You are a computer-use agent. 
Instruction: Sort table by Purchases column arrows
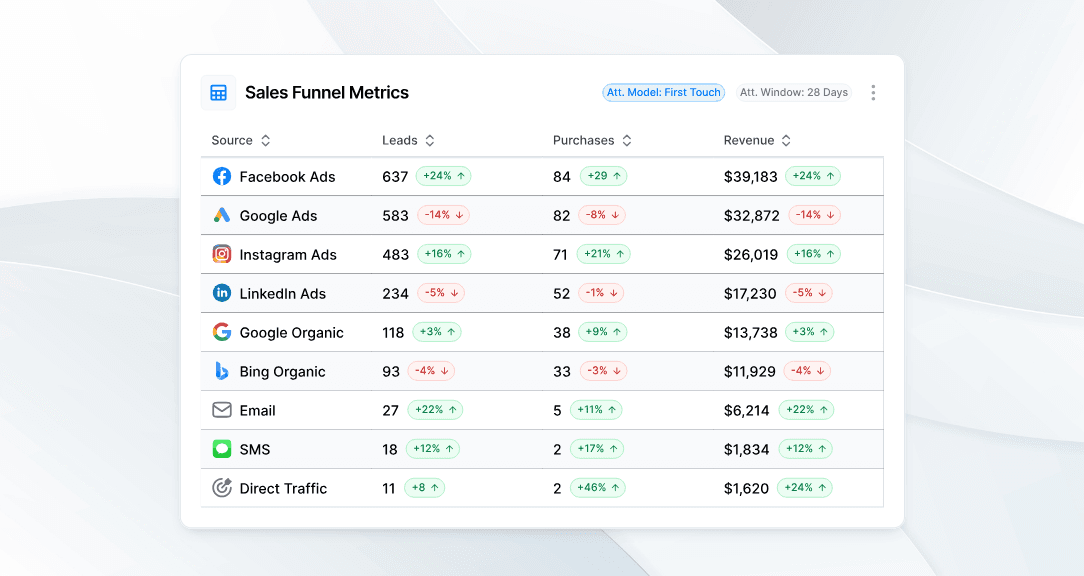point(626,140)
